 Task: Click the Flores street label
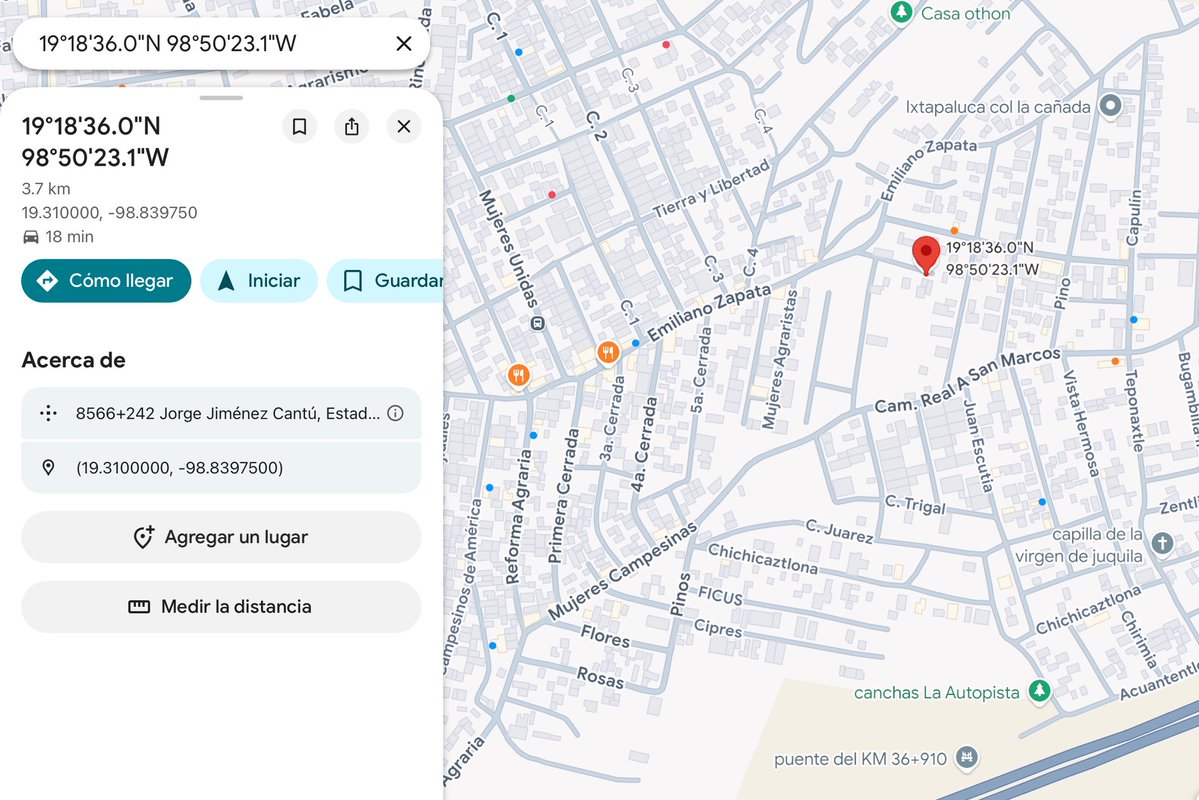click(606, 636)
